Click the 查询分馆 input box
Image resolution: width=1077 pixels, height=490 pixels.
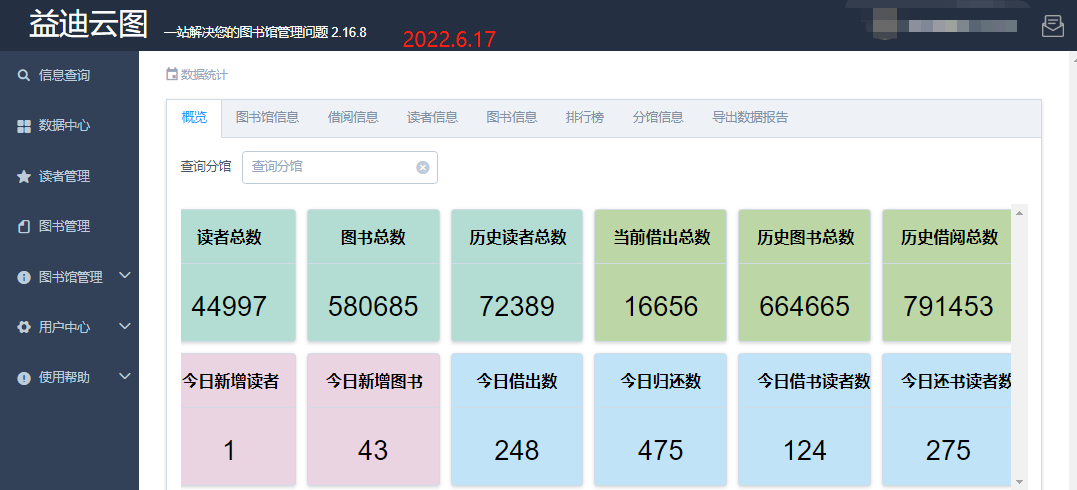[x=328, y=167]
